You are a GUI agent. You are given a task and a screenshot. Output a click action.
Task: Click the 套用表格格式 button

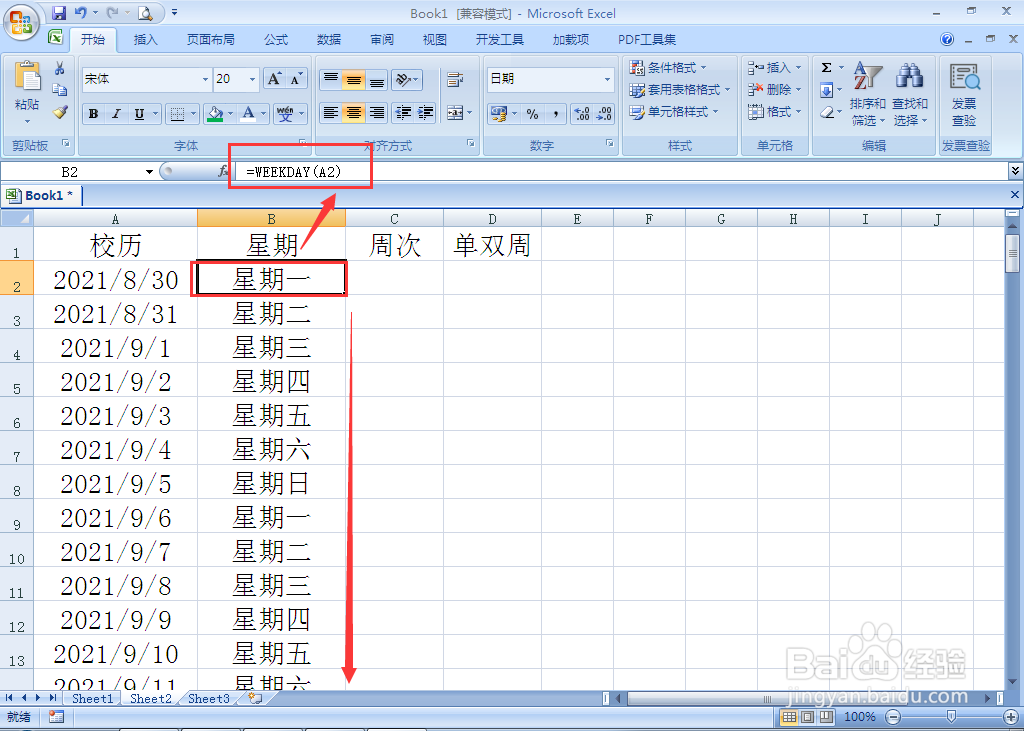coord(679,90)
